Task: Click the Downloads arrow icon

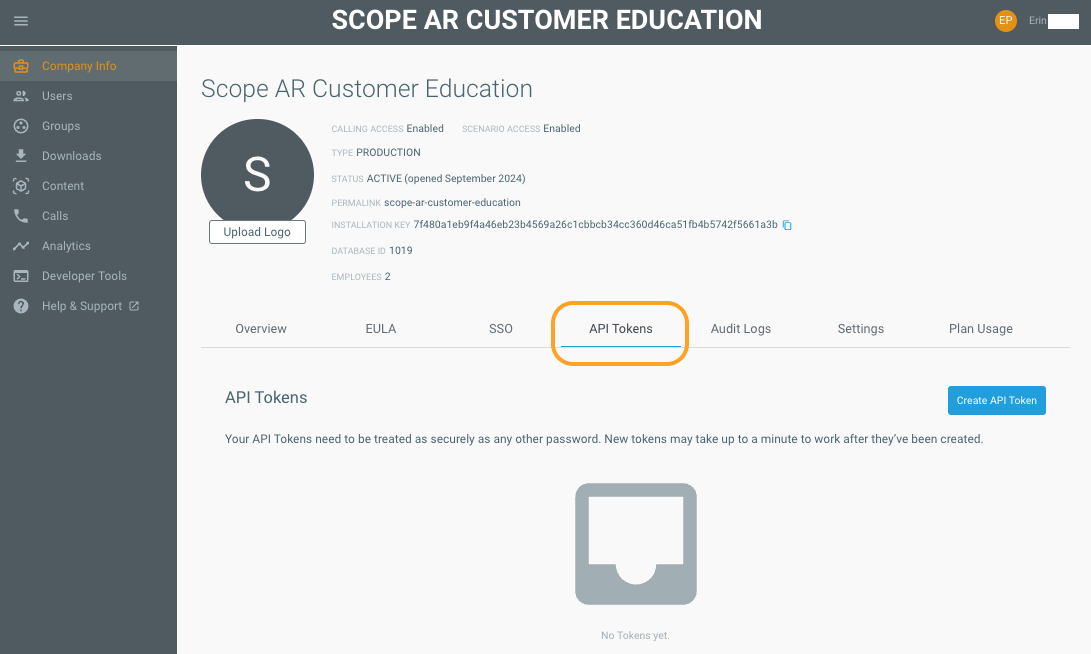Action: 21,156
